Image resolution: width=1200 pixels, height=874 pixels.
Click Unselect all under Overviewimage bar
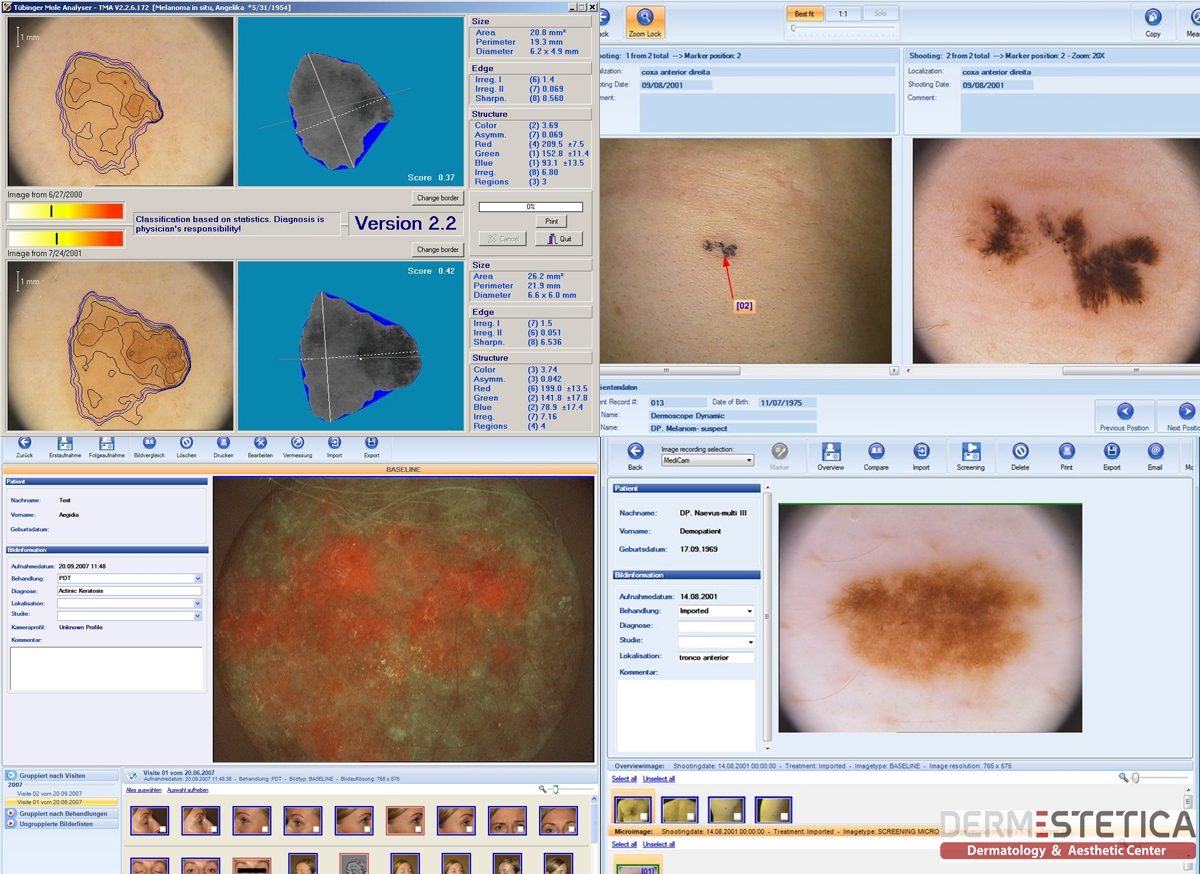pos(658,778)
